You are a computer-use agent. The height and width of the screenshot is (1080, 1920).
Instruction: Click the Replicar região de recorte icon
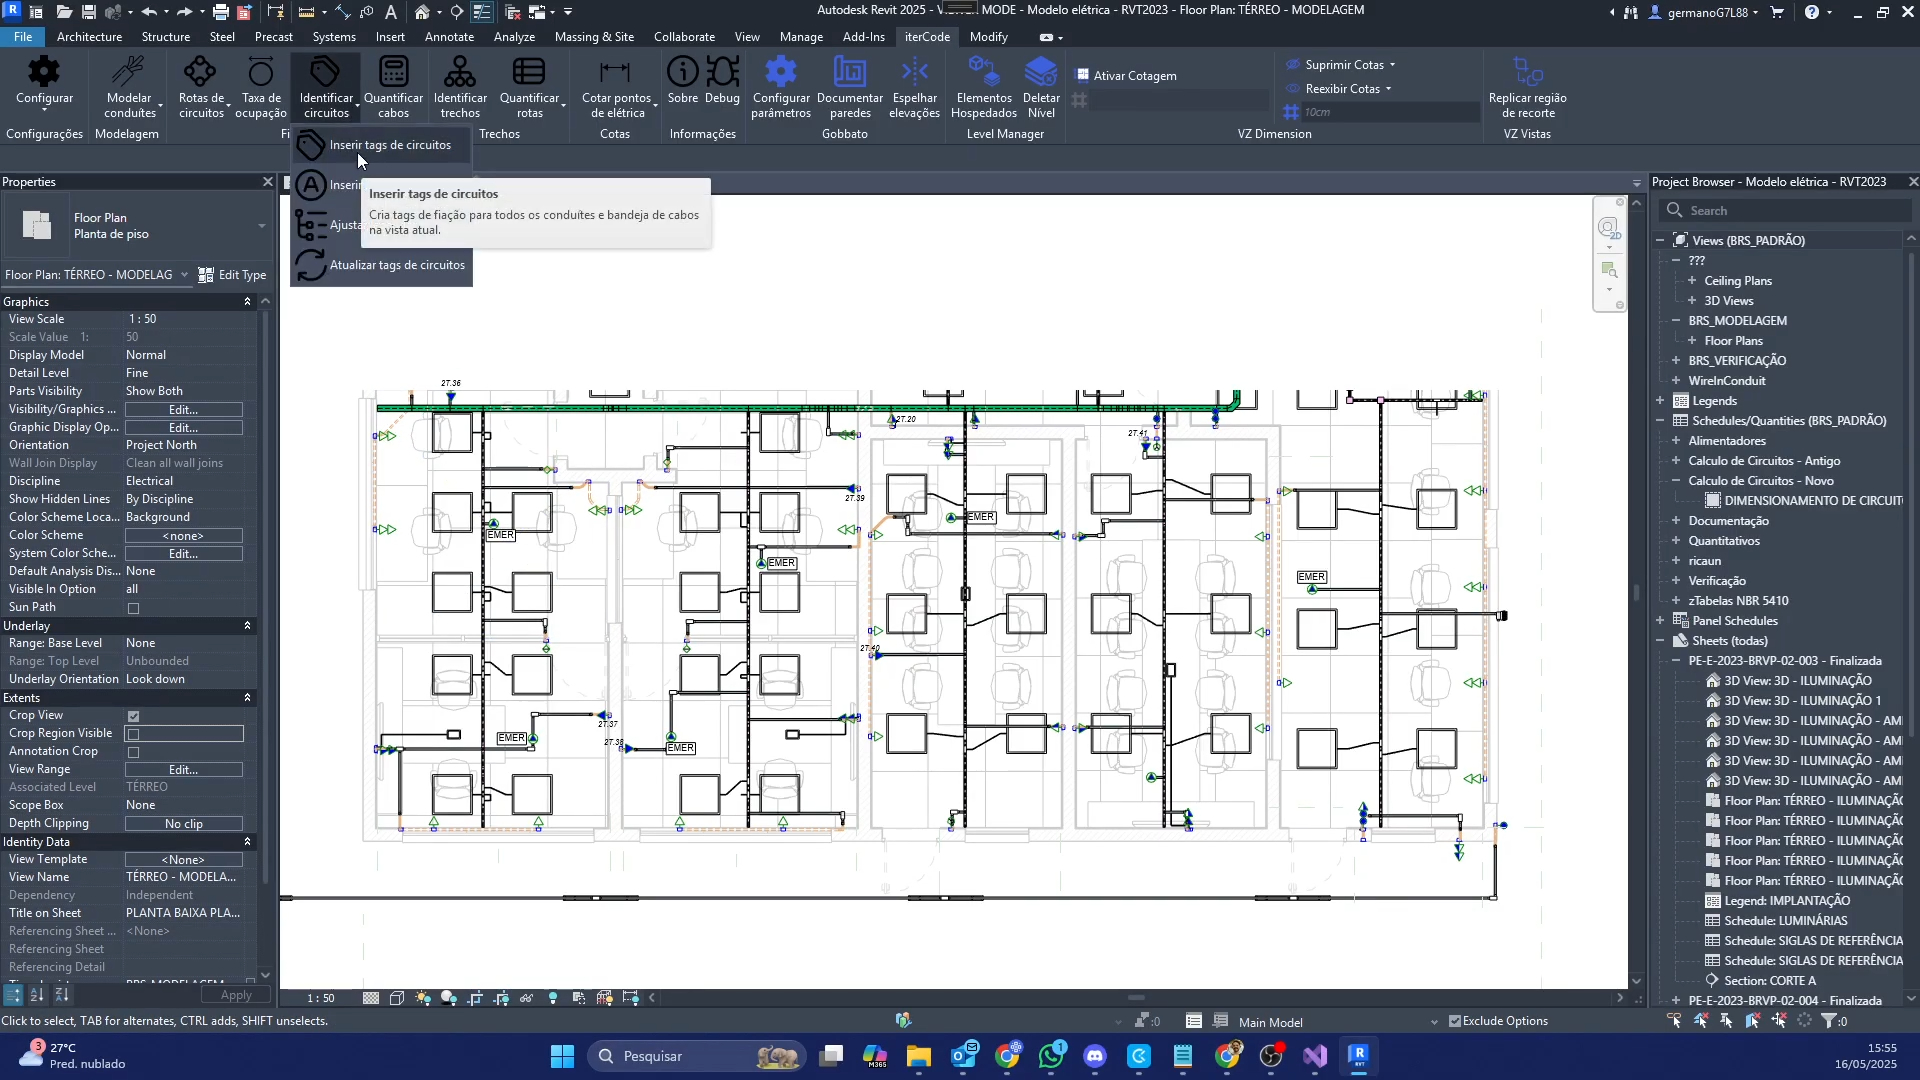(x=1527, y=73)
